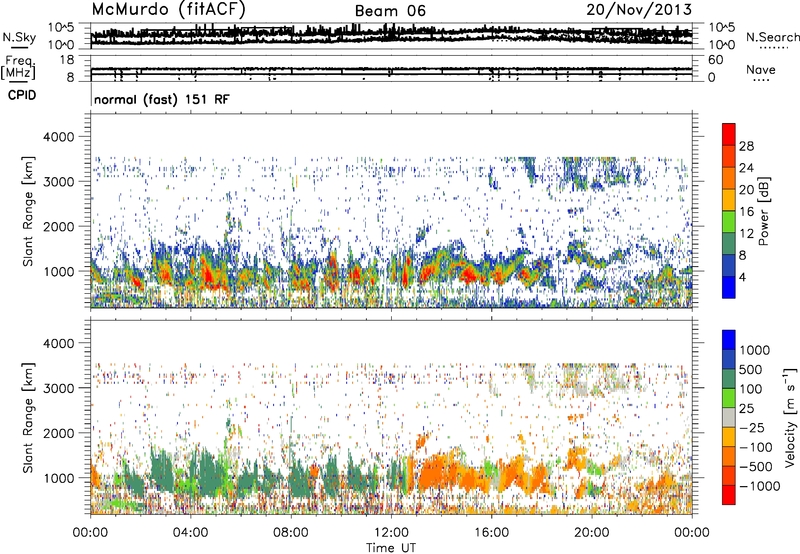
Task: Click the '2000' tick on velocity panel axis
Action: (x=58, y=433)
